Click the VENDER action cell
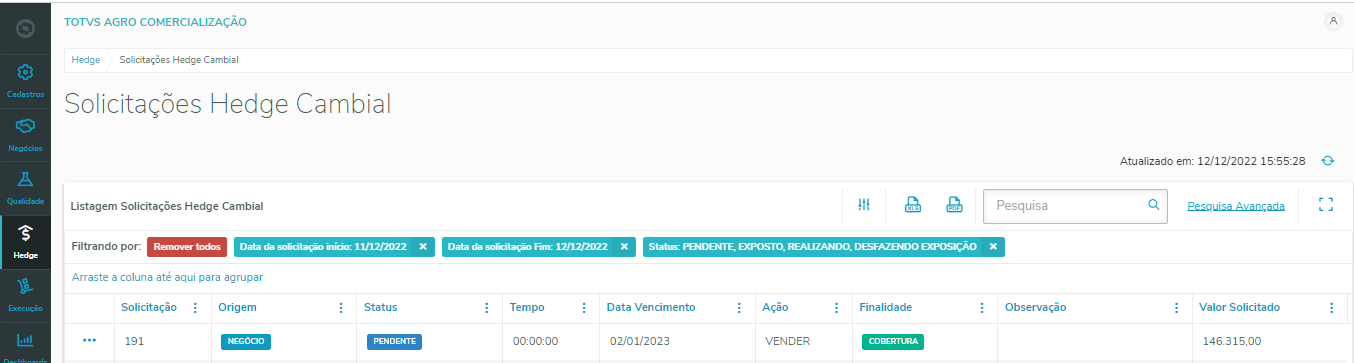The image size is (1354, 363). (x=787, y=341)
